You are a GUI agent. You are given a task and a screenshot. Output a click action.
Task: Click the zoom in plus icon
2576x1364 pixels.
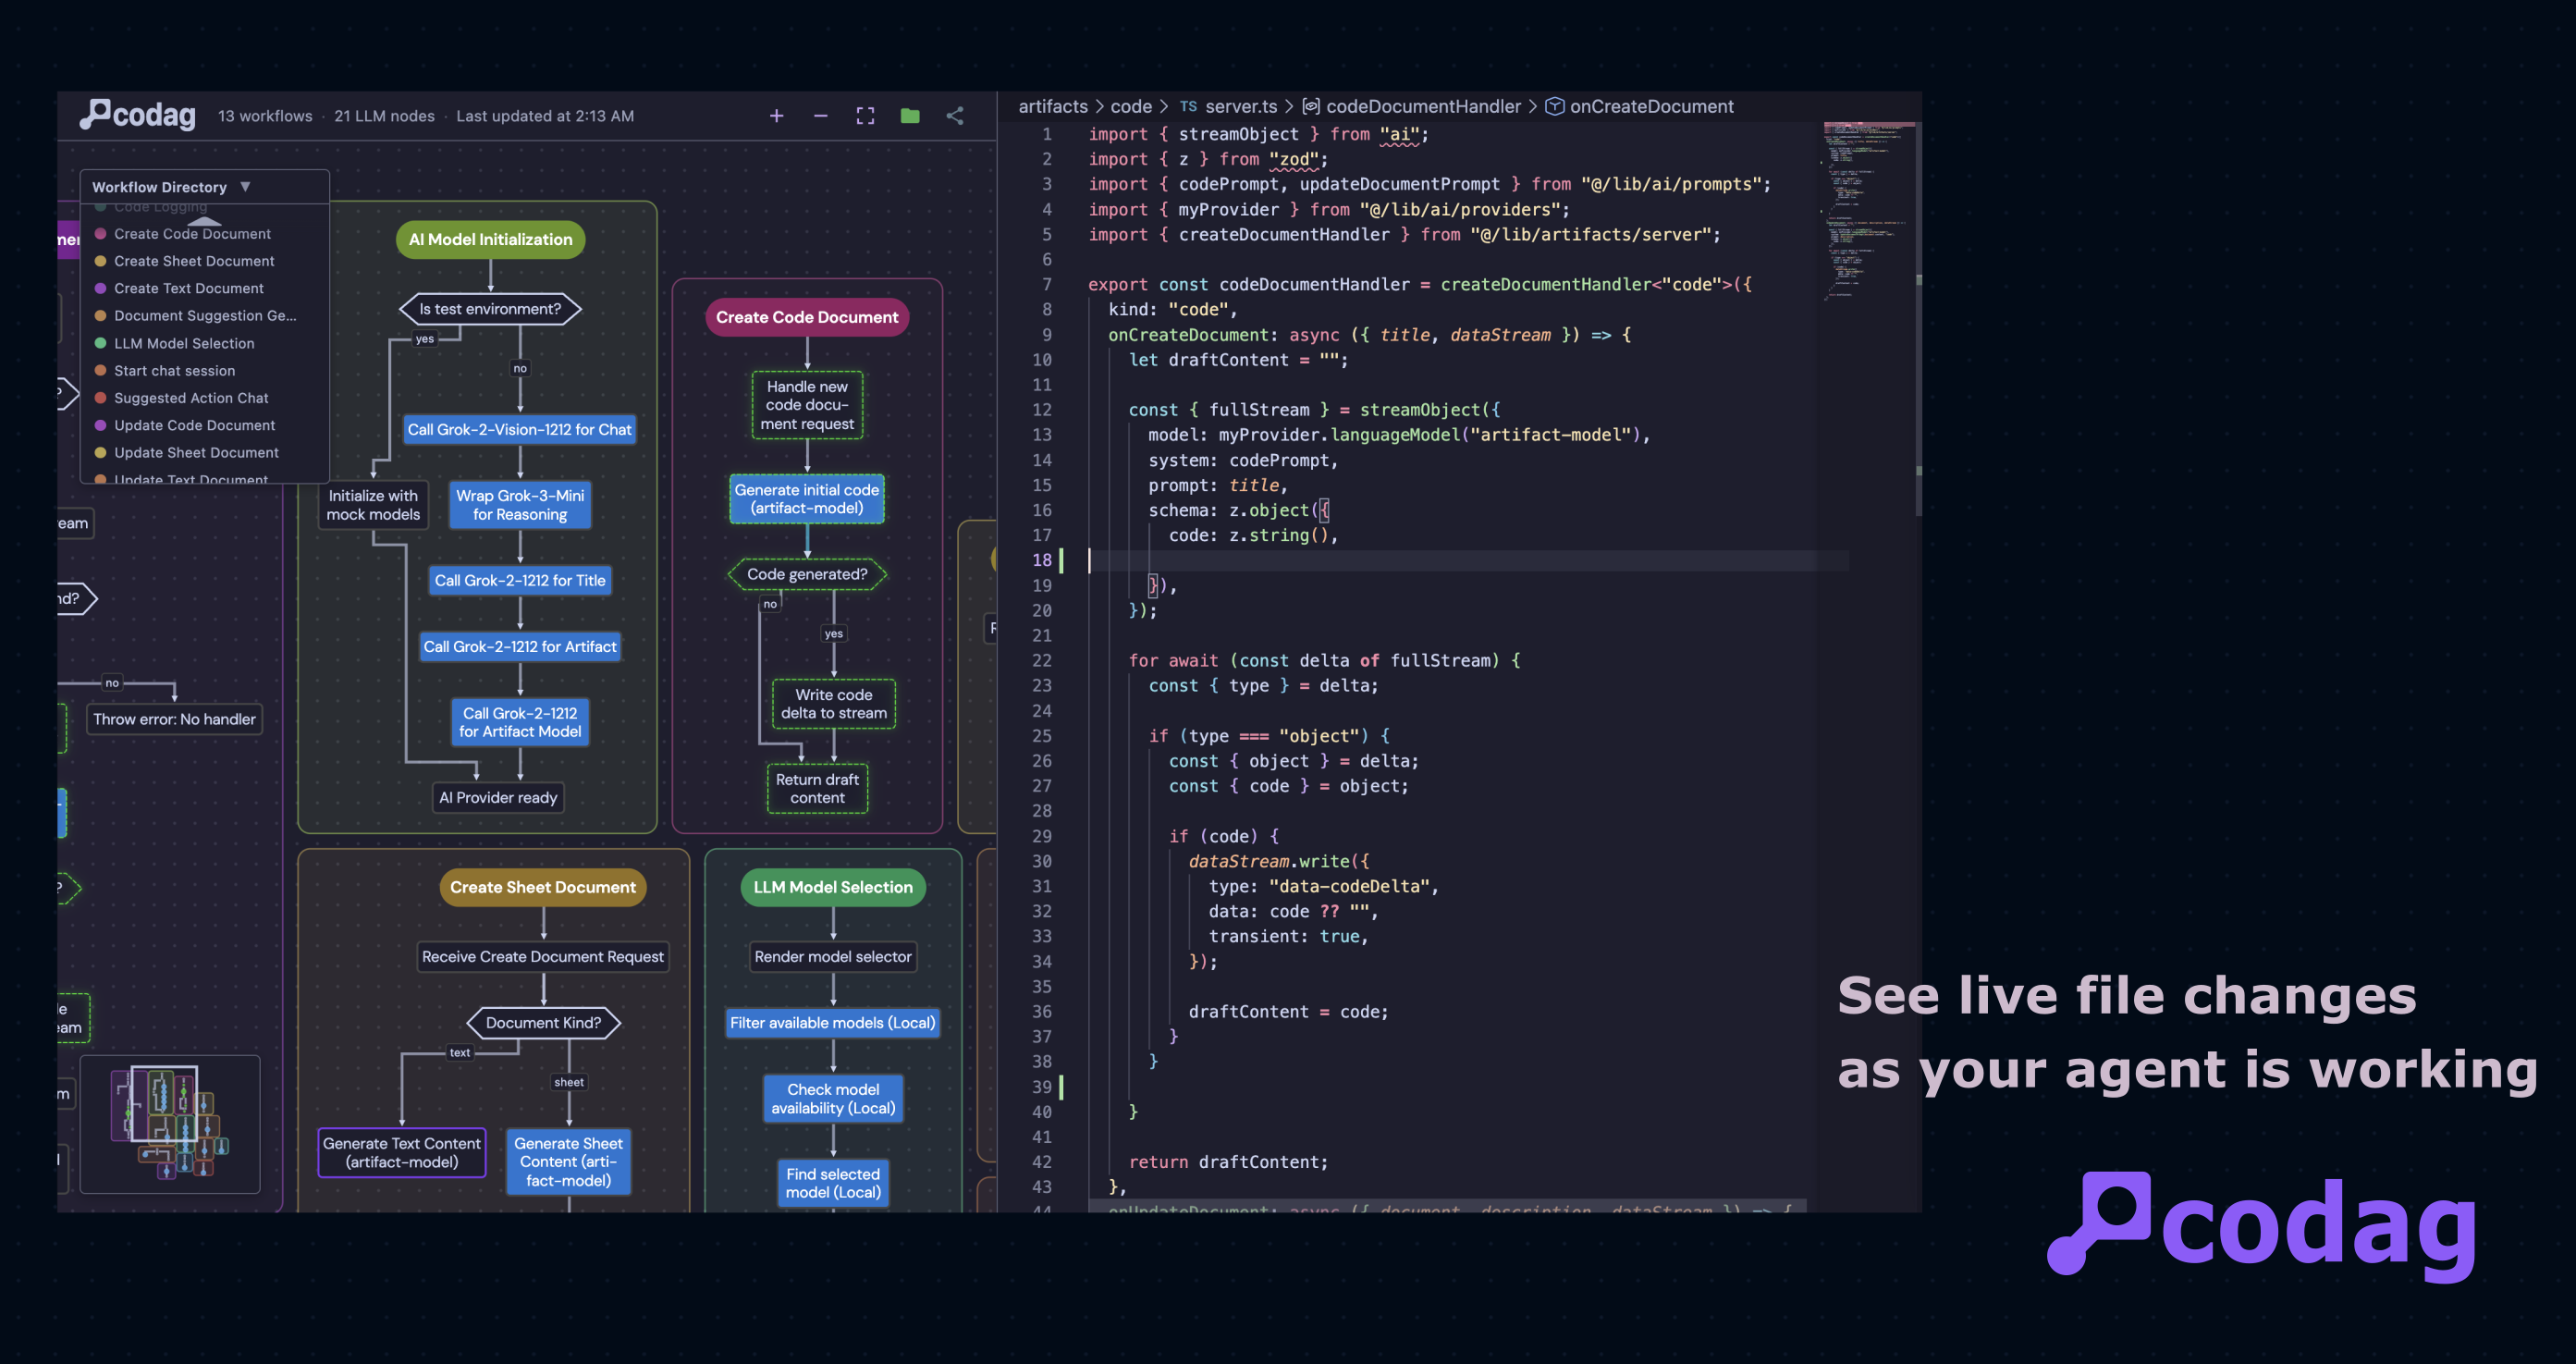click(776, 116)
